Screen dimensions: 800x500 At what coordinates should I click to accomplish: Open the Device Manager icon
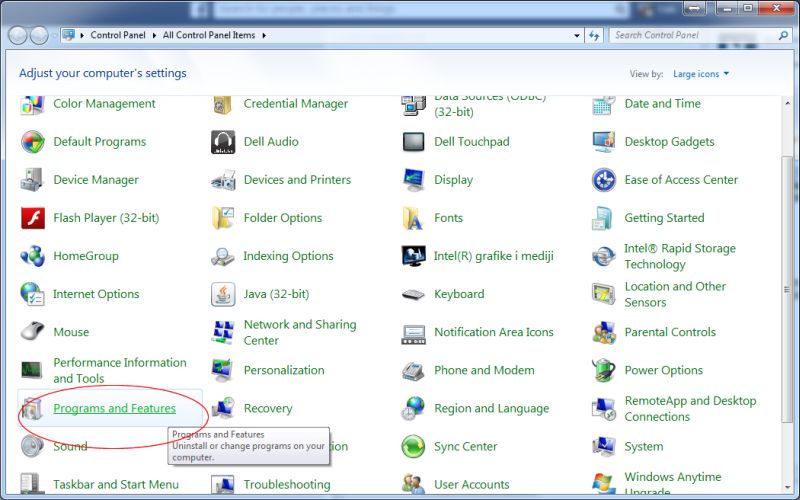[x=32, y=180]
